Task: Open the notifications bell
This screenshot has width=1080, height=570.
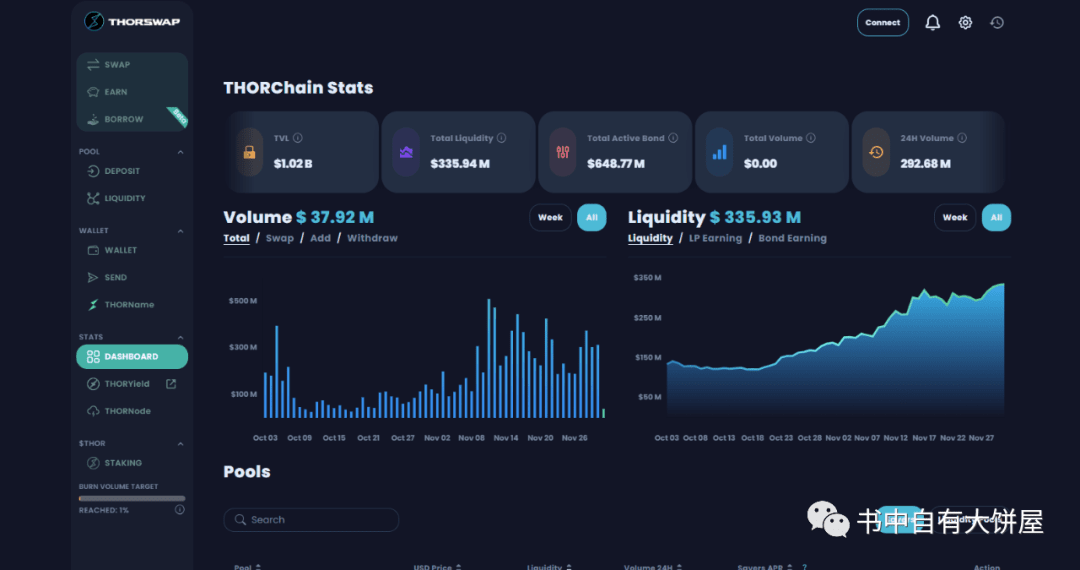Action: (933, 23)
